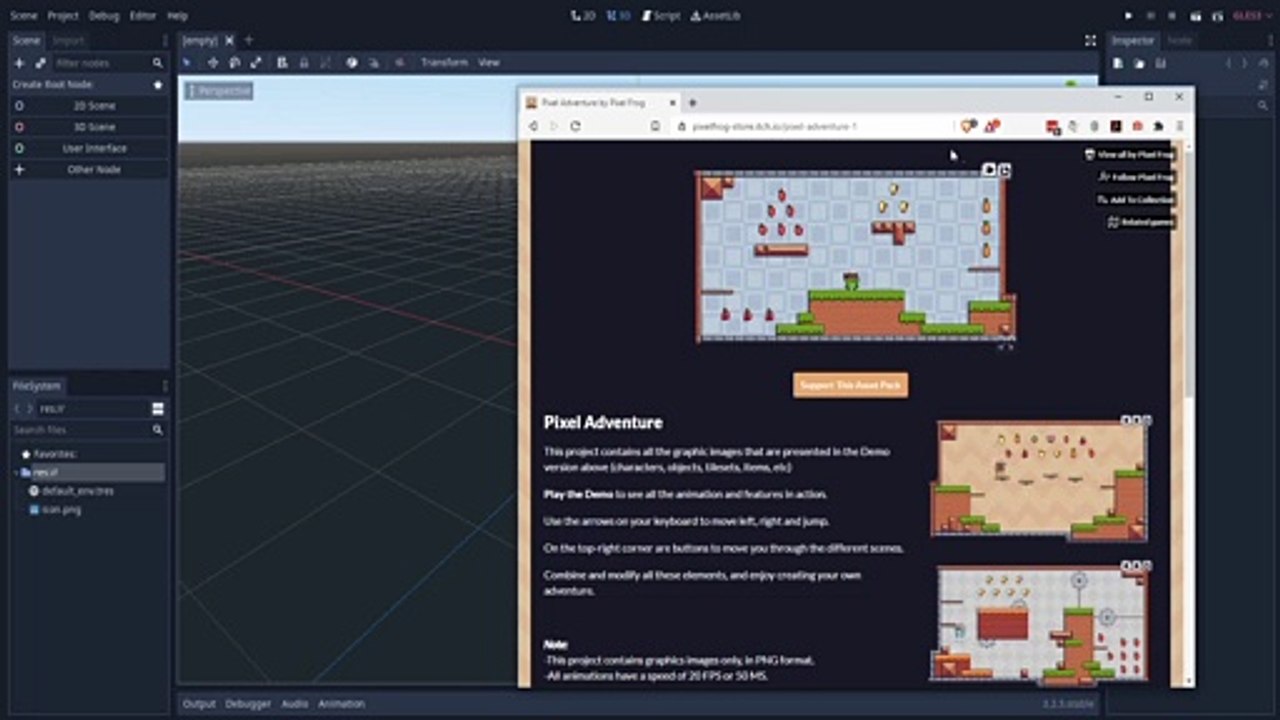Screen dimensions: 1280x720
Task: Create a new resource in Inspector
Action: point(1118,63)
